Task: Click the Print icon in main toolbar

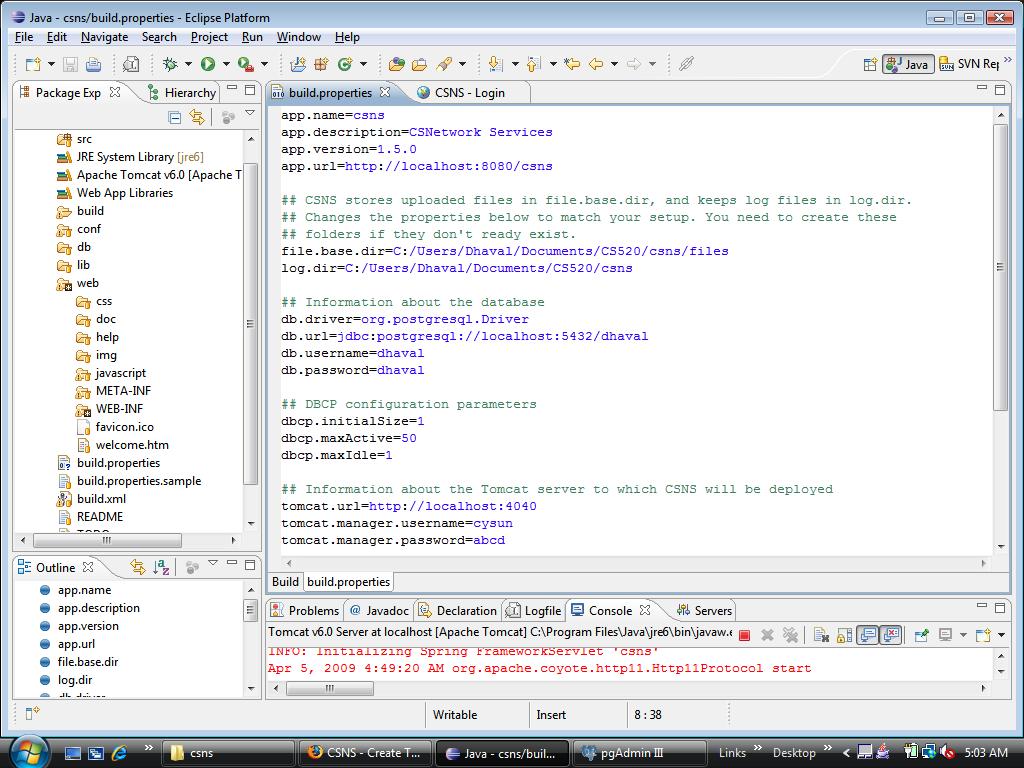Action: [93, 64]
